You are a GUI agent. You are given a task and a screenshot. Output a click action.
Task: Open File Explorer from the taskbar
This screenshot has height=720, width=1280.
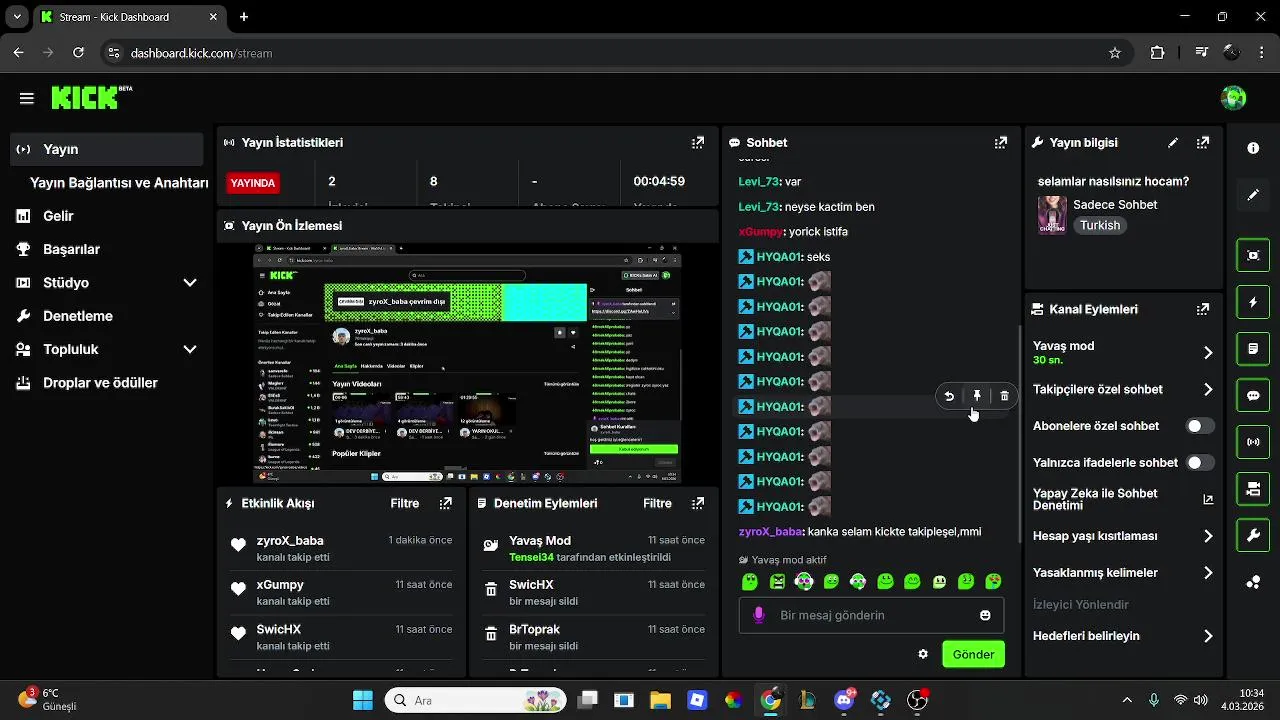[660, 700]
